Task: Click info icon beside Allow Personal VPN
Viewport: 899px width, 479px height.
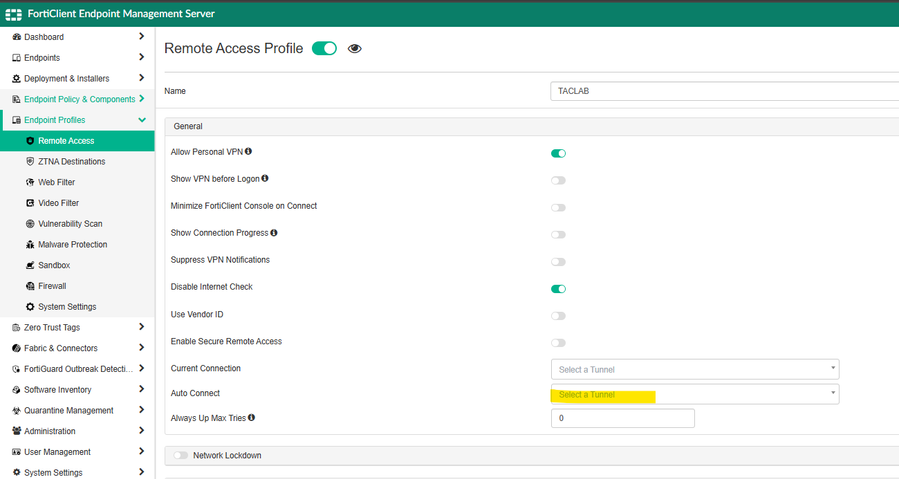Action: coord(248,151)
